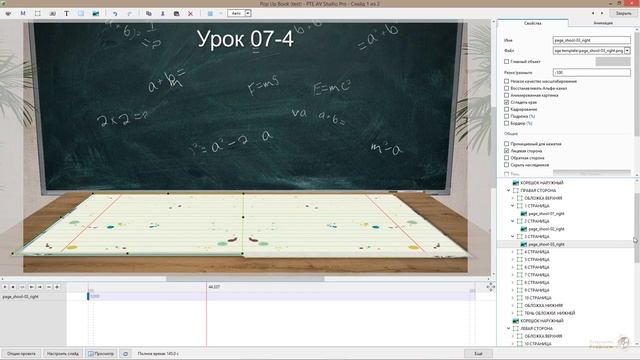This screenshot has width=640, height=360.
Task: Add a frame object from the toolbar
Action: pyautogui.click(x=38, y=13)
